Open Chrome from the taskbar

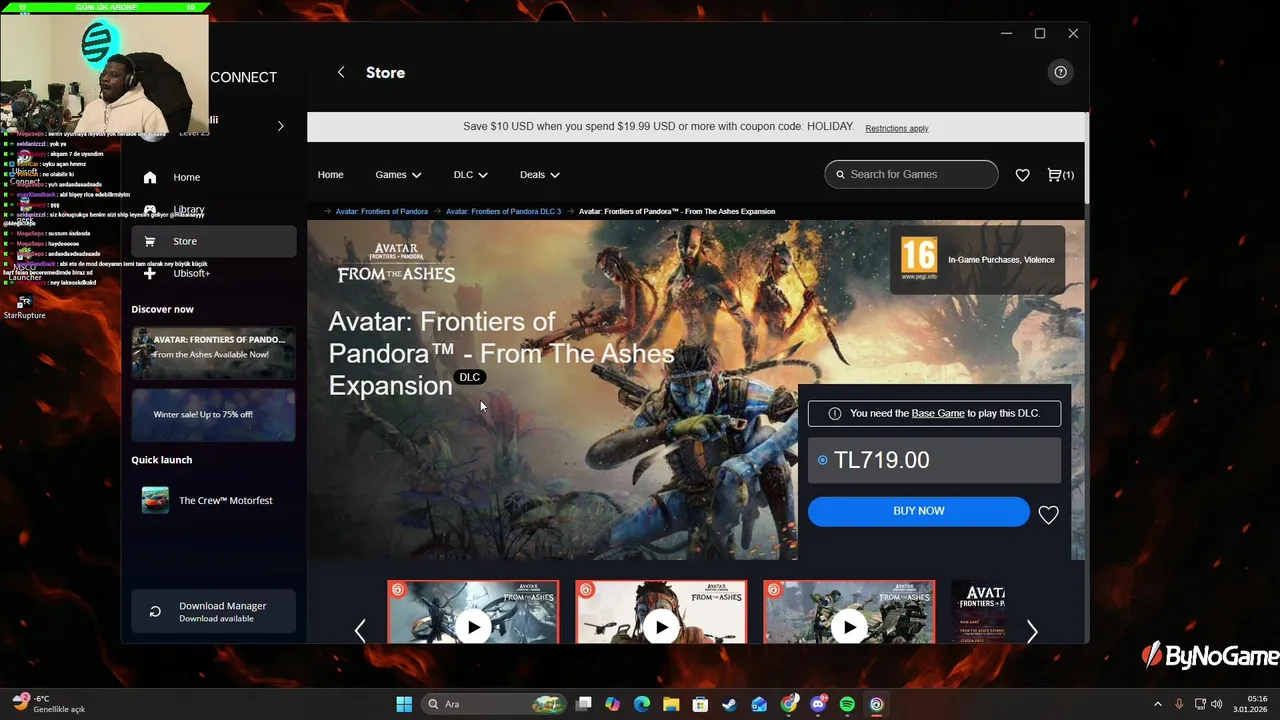pos(788,704)
